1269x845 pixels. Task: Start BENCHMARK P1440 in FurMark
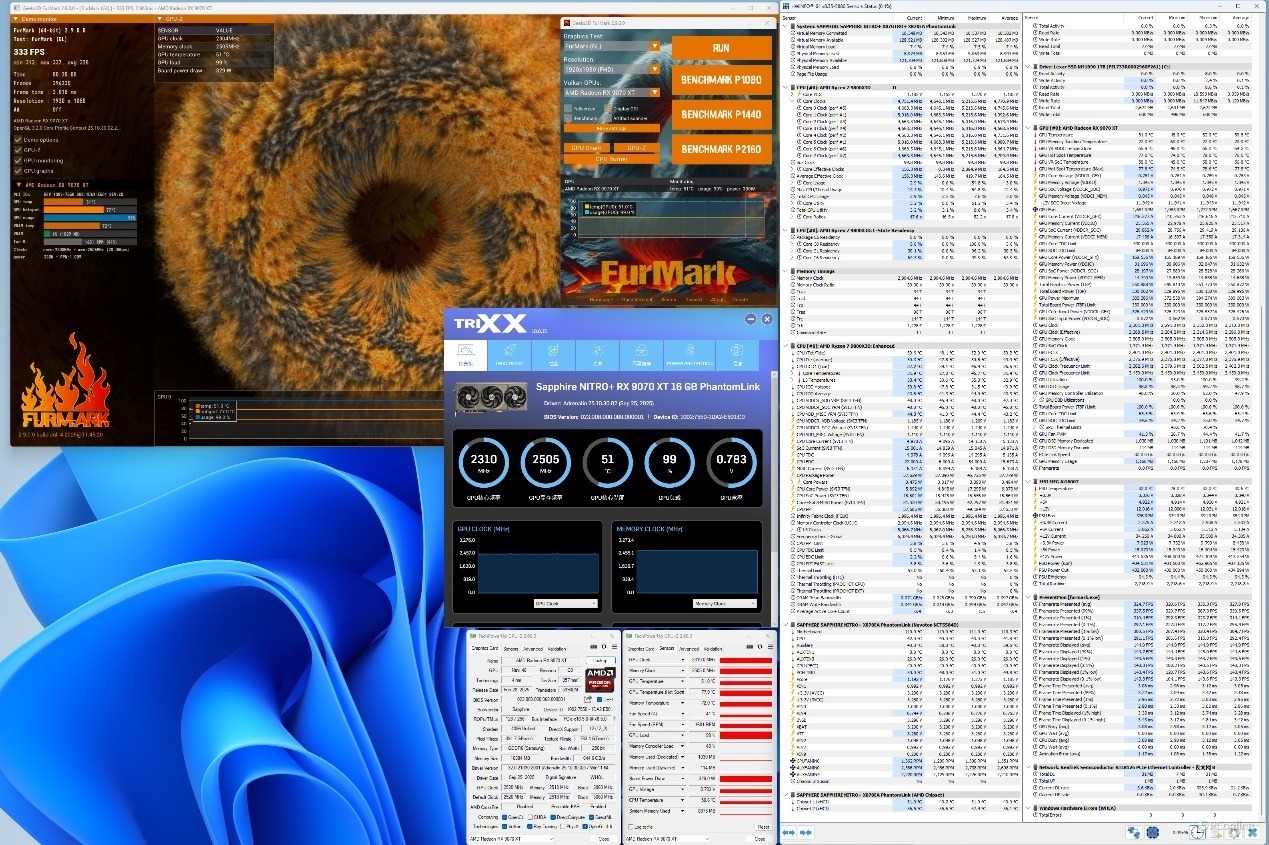coord(722,115)
